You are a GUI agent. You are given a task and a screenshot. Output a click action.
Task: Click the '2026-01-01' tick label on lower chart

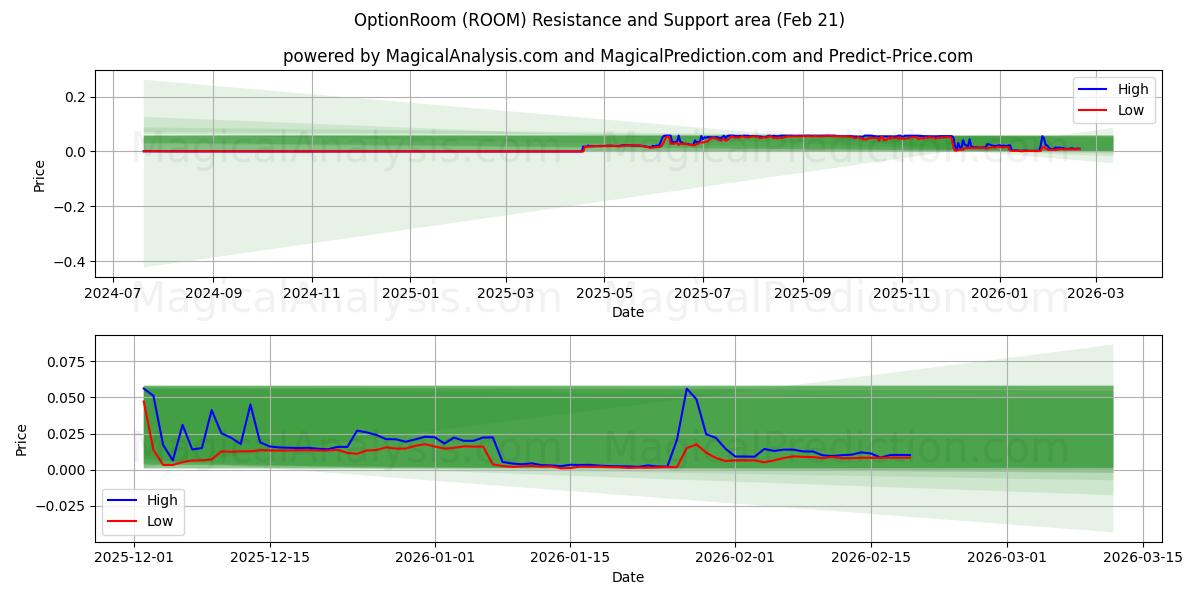(x=435, y=559)
